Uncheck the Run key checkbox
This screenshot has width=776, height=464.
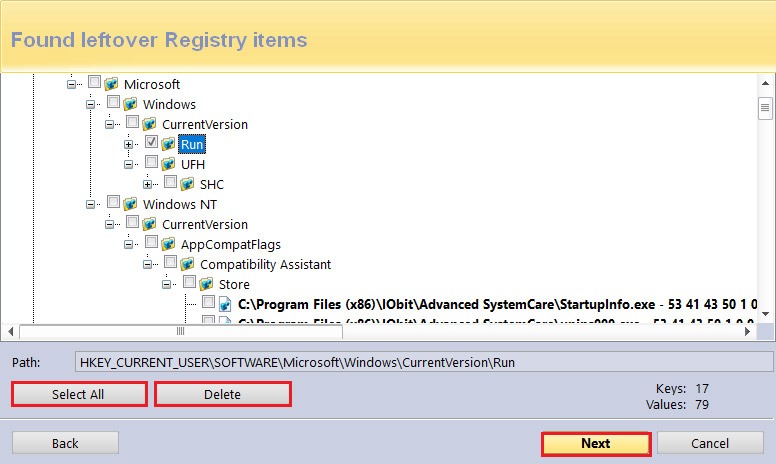pos(151,141)
